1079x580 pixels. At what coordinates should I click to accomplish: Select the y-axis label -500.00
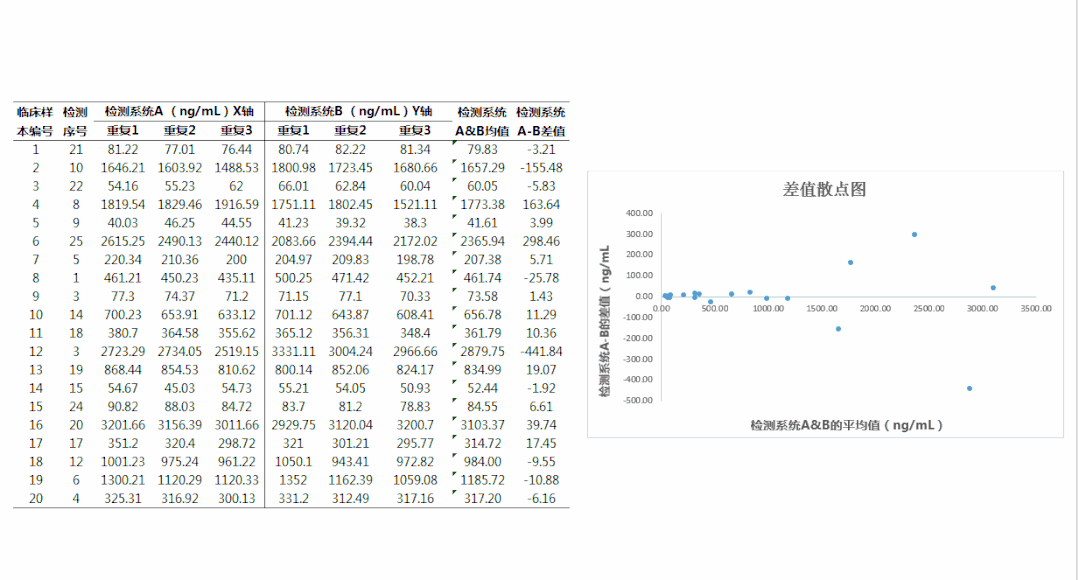tap(636, 401)
